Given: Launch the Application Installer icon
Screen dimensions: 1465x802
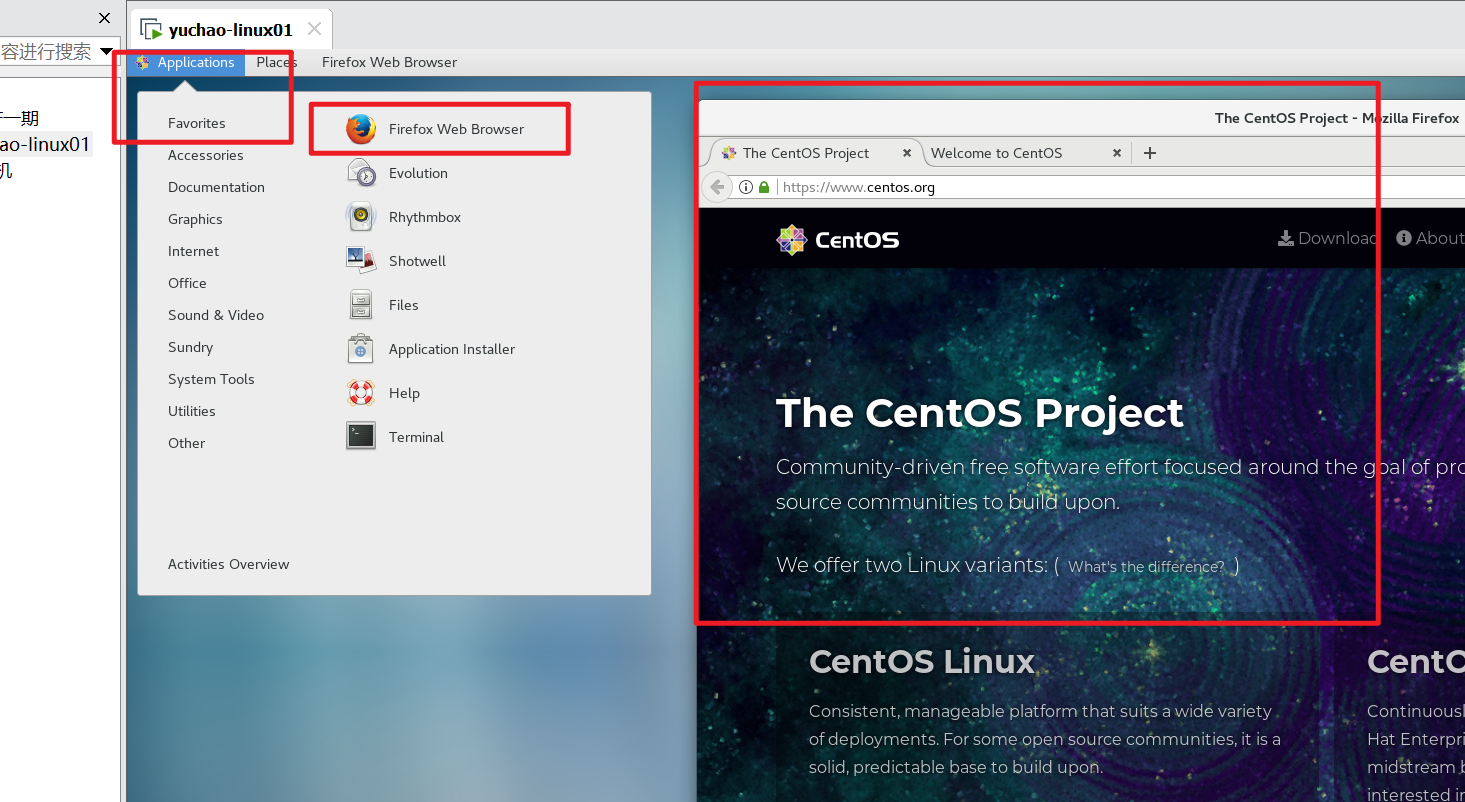Looking at the screenshot, I should (x=361, y=349).
